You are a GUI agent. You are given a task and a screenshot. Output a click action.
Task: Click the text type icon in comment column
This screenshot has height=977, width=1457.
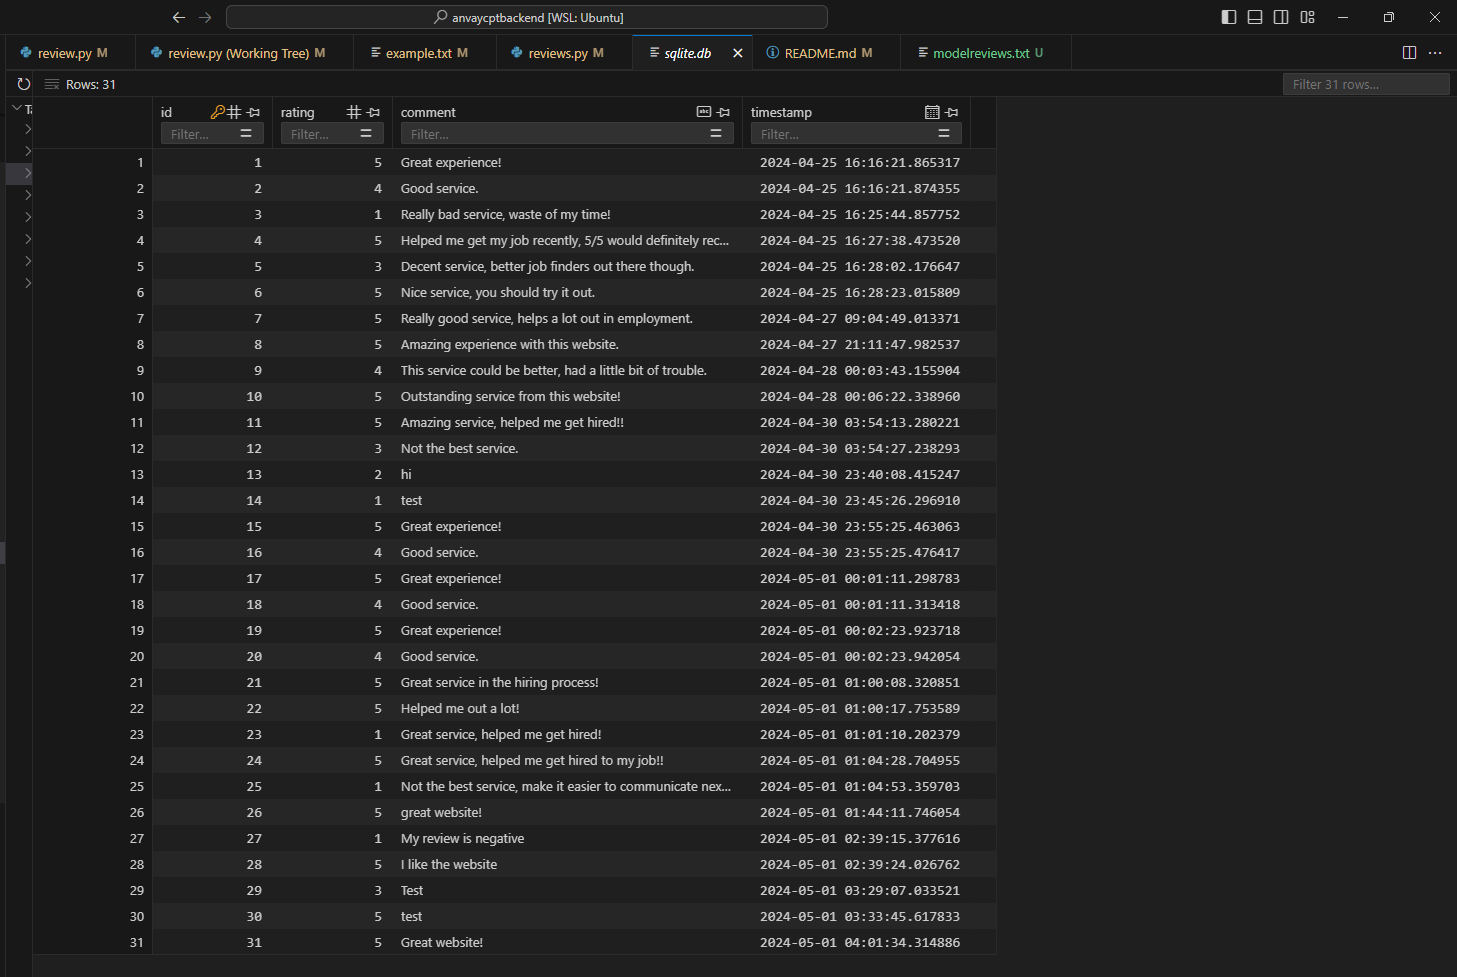[x=704, y=112]
